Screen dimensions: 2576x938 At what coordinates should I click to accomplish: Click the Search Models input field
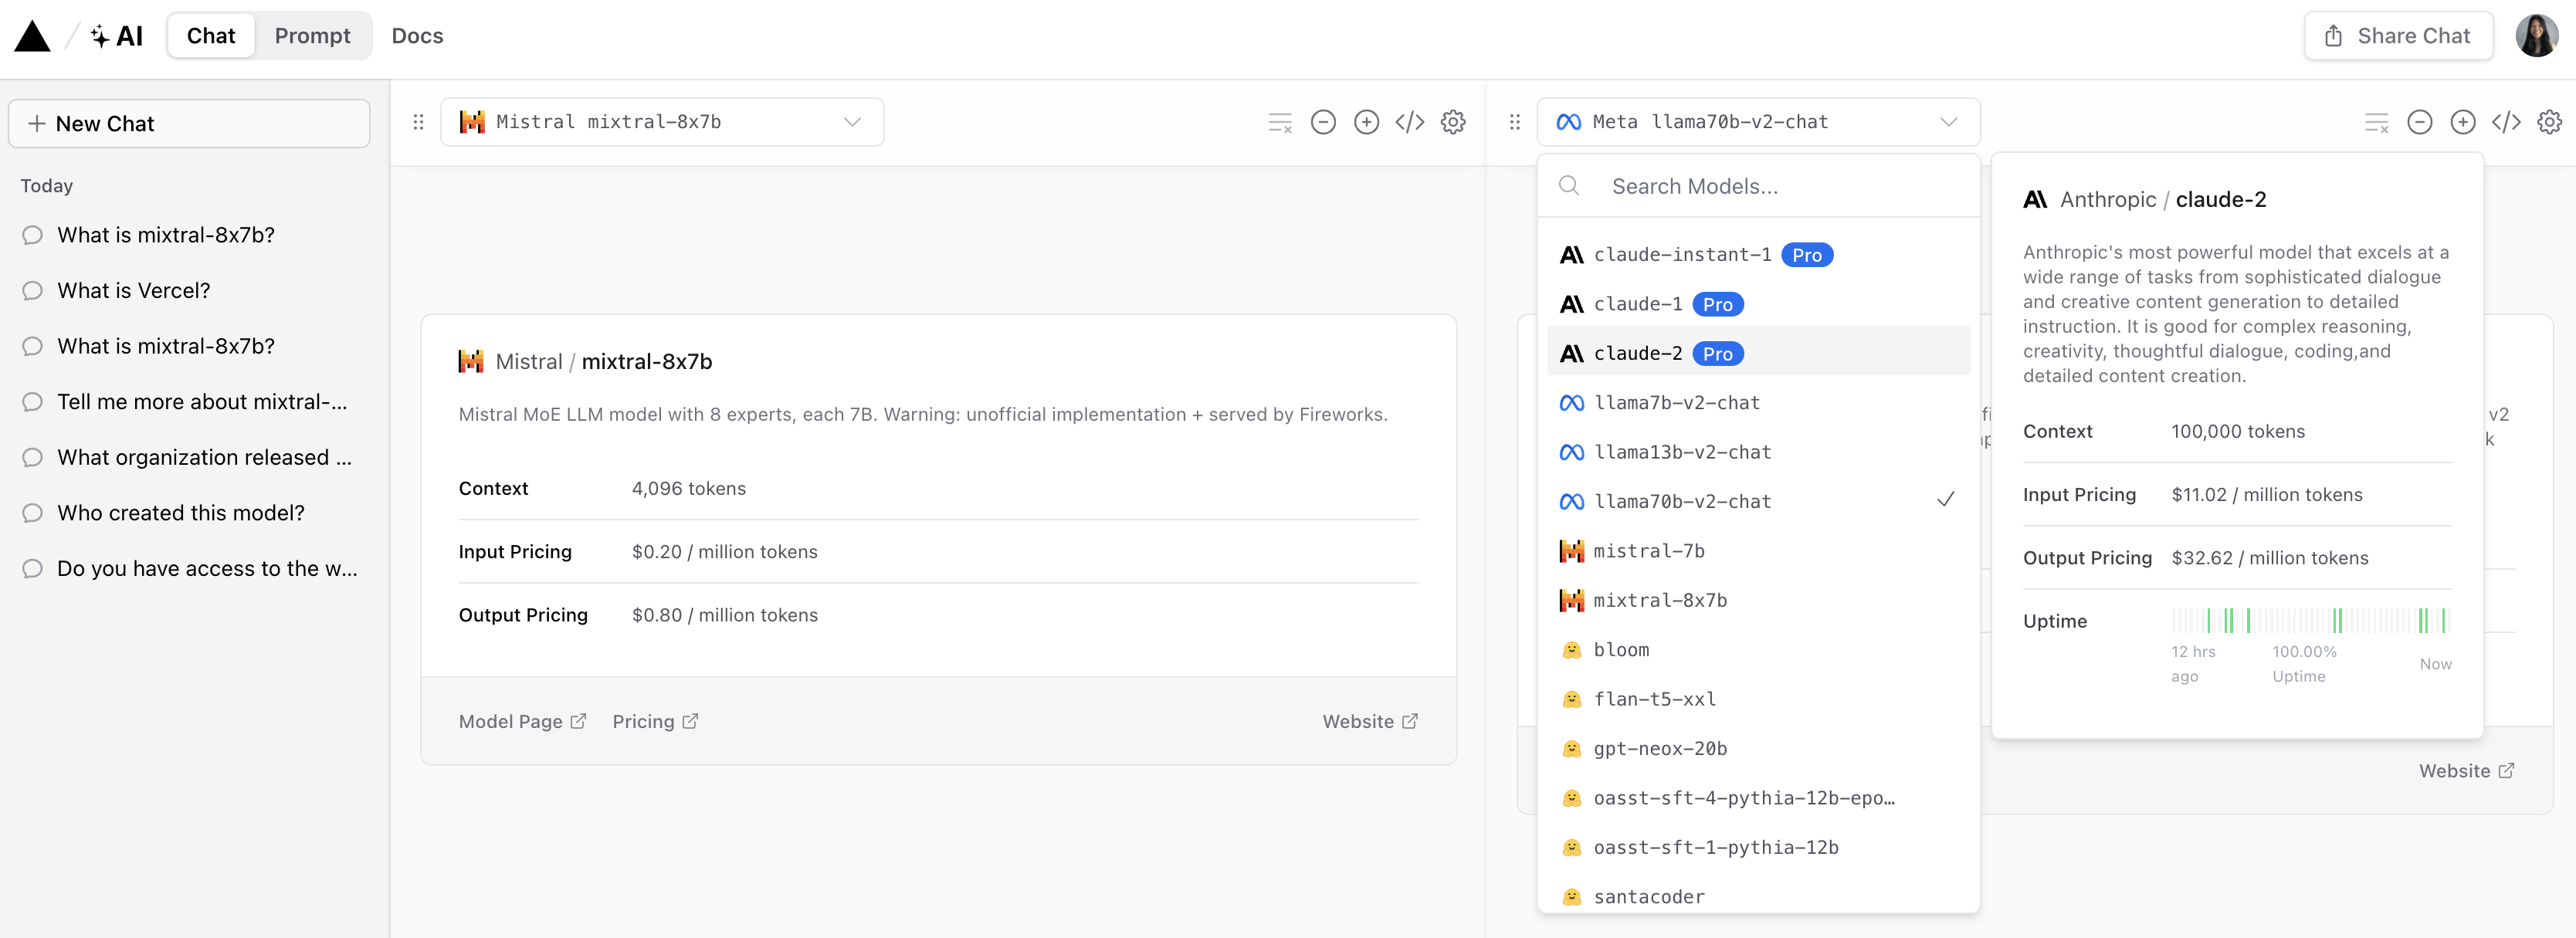[x=1758, y=186]
